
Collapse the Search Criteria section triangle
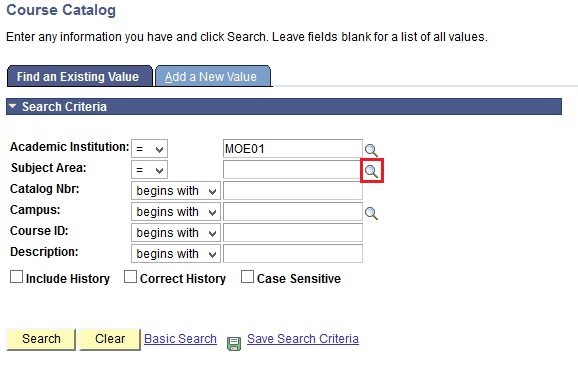13,106
